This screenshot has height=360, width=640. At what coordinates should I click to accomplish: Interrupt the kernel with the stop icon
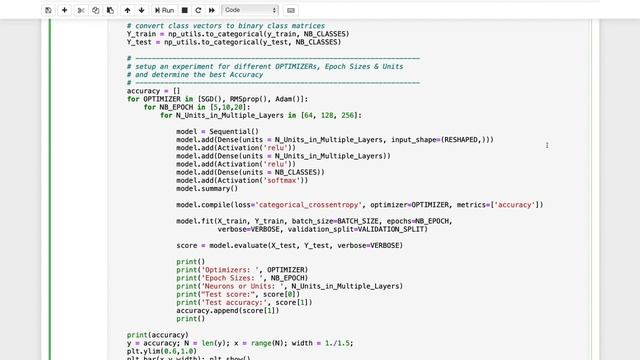[x=184, y=10]
